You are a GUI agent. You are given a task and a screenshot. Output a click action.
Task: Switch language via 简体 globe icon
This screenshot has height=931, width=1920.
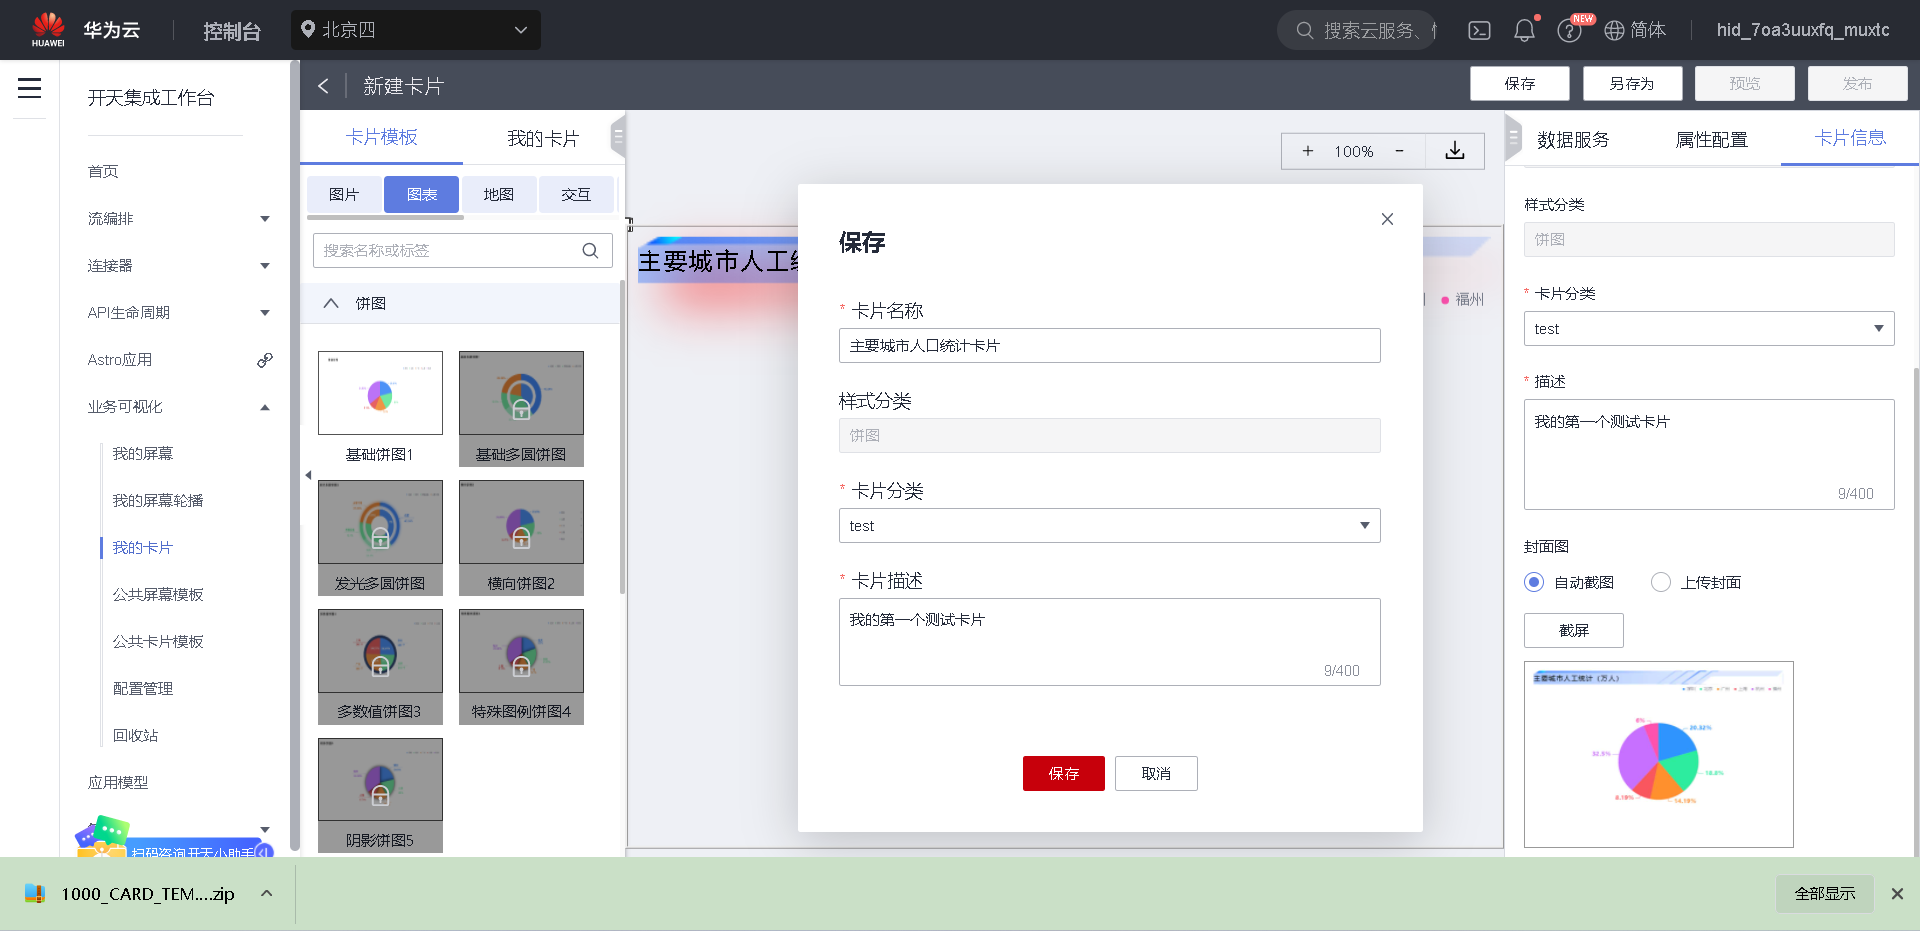point(1635,31)
